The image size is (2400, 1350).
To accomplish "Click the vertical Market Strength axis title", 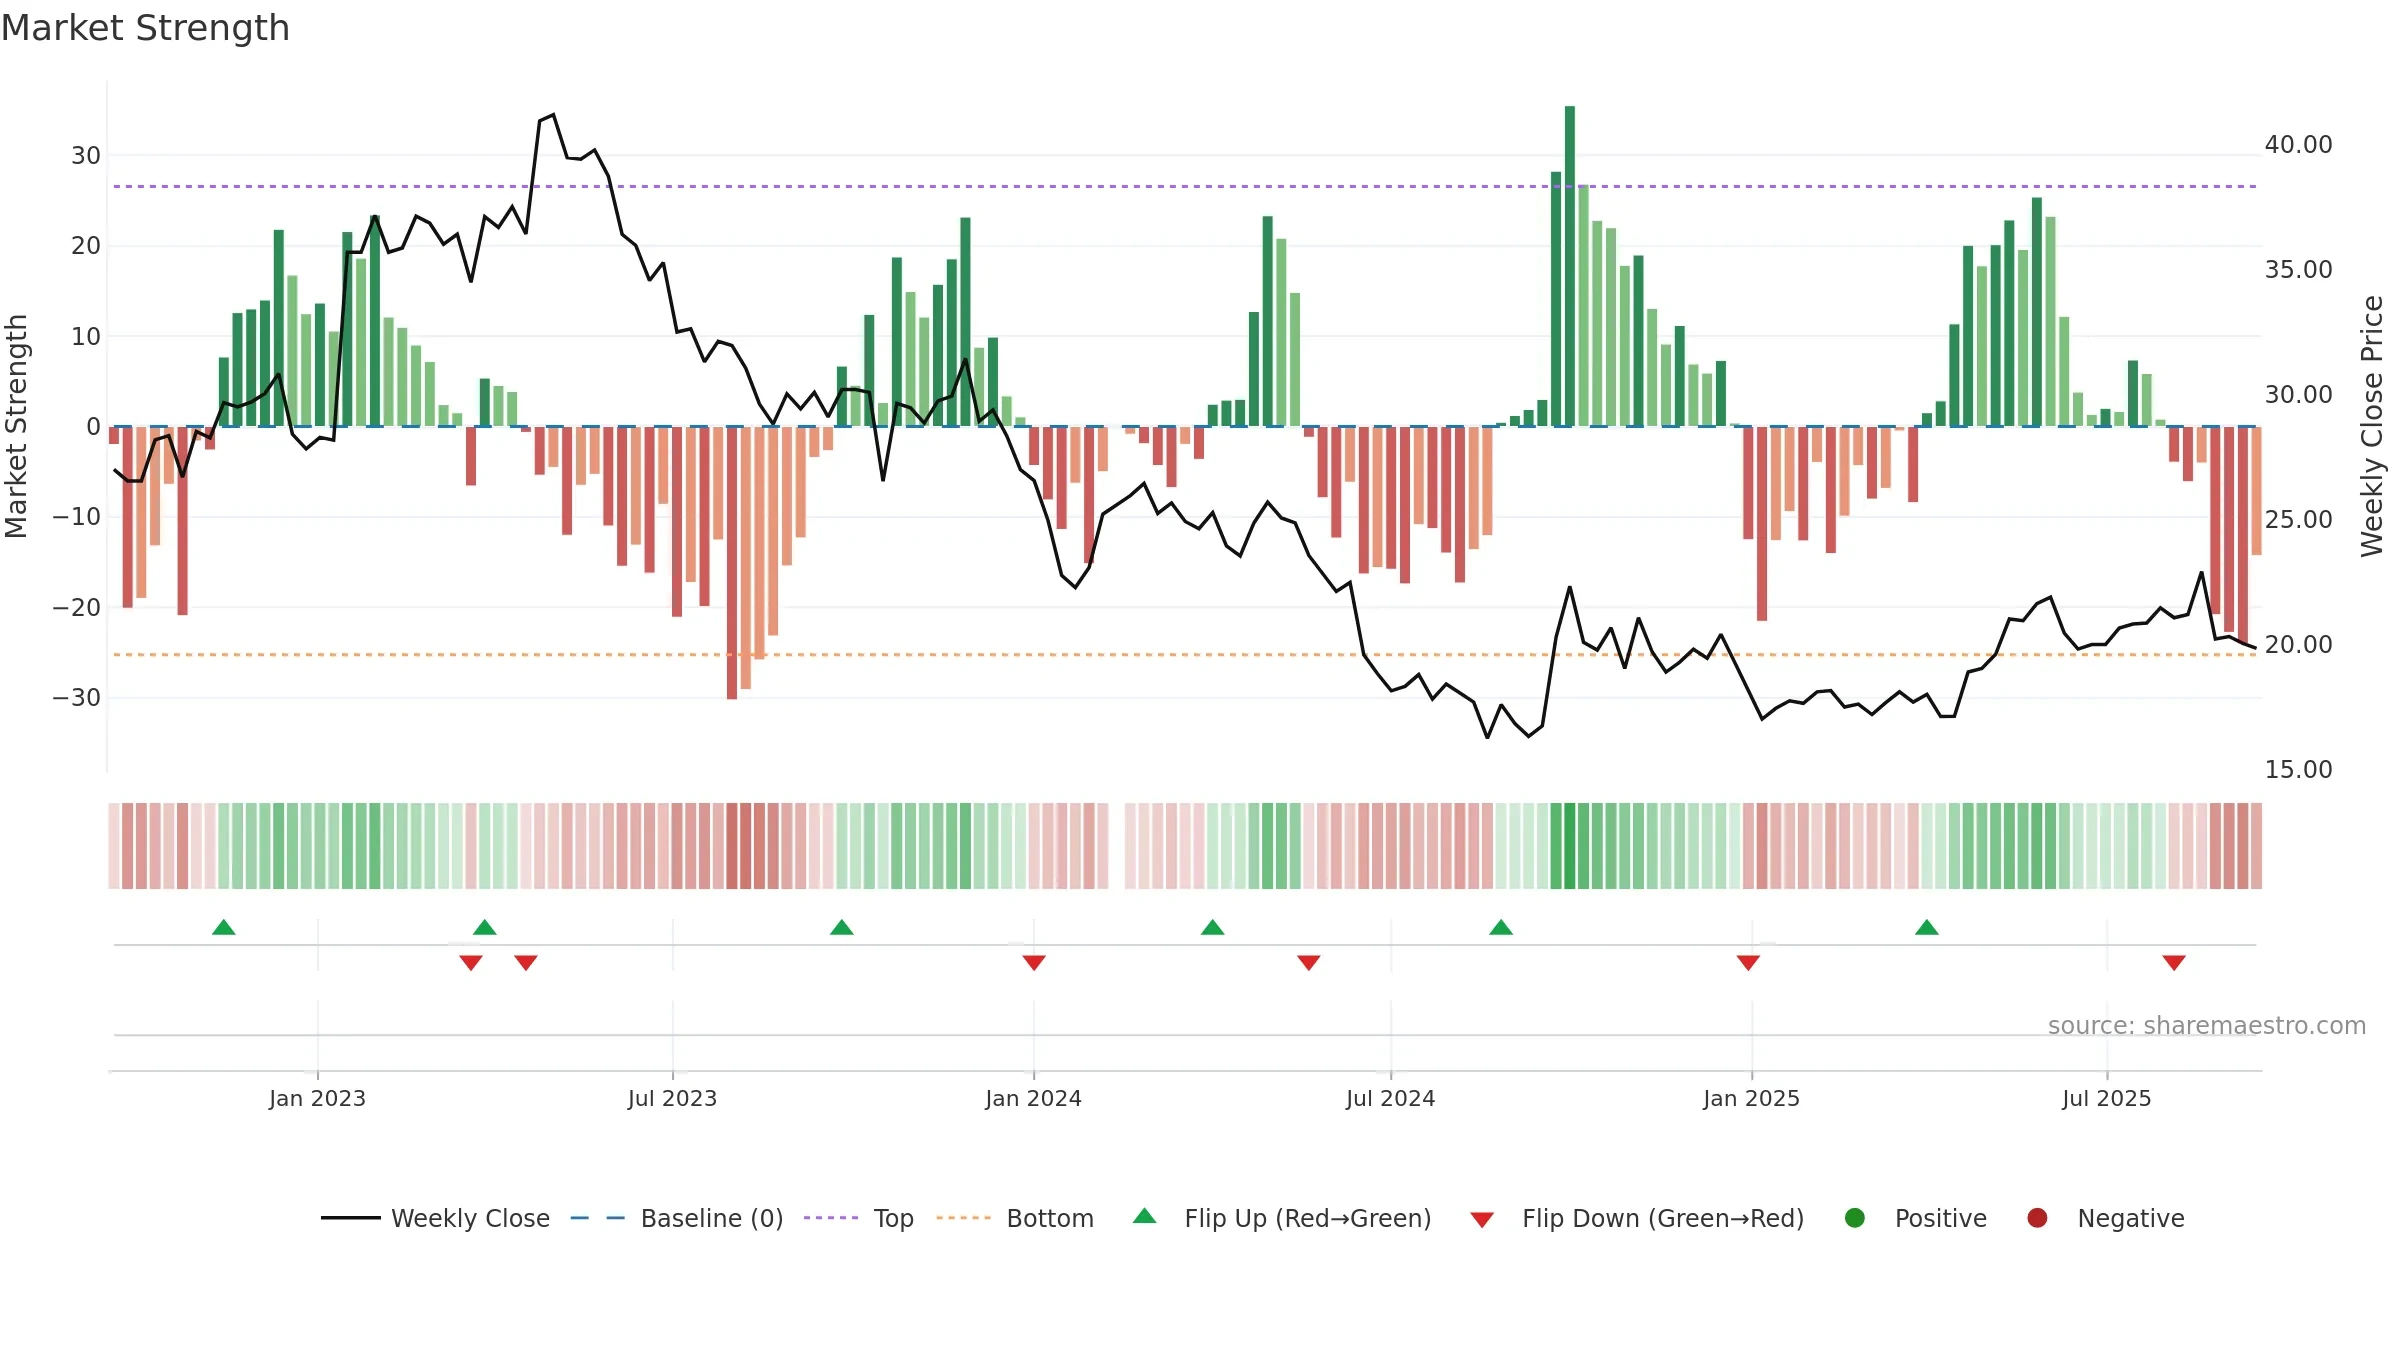I will (x=16, y=426).
